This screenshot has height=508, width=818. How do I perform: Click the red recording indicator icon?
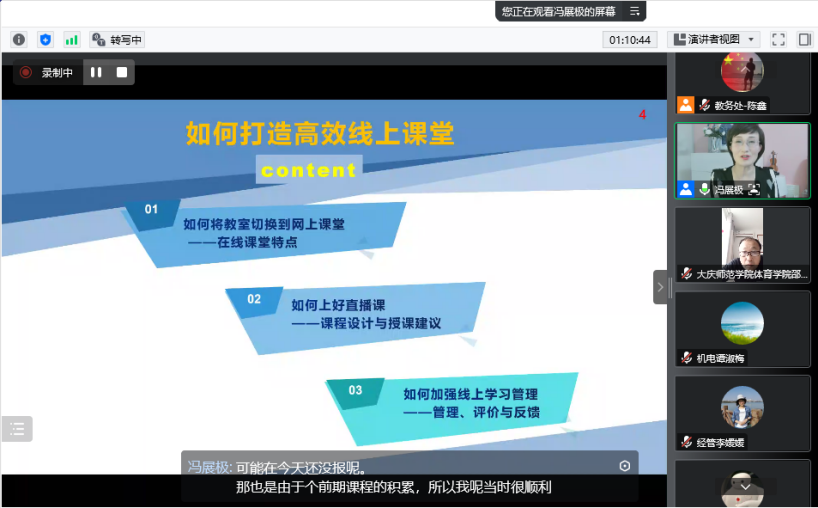(26, 72)
